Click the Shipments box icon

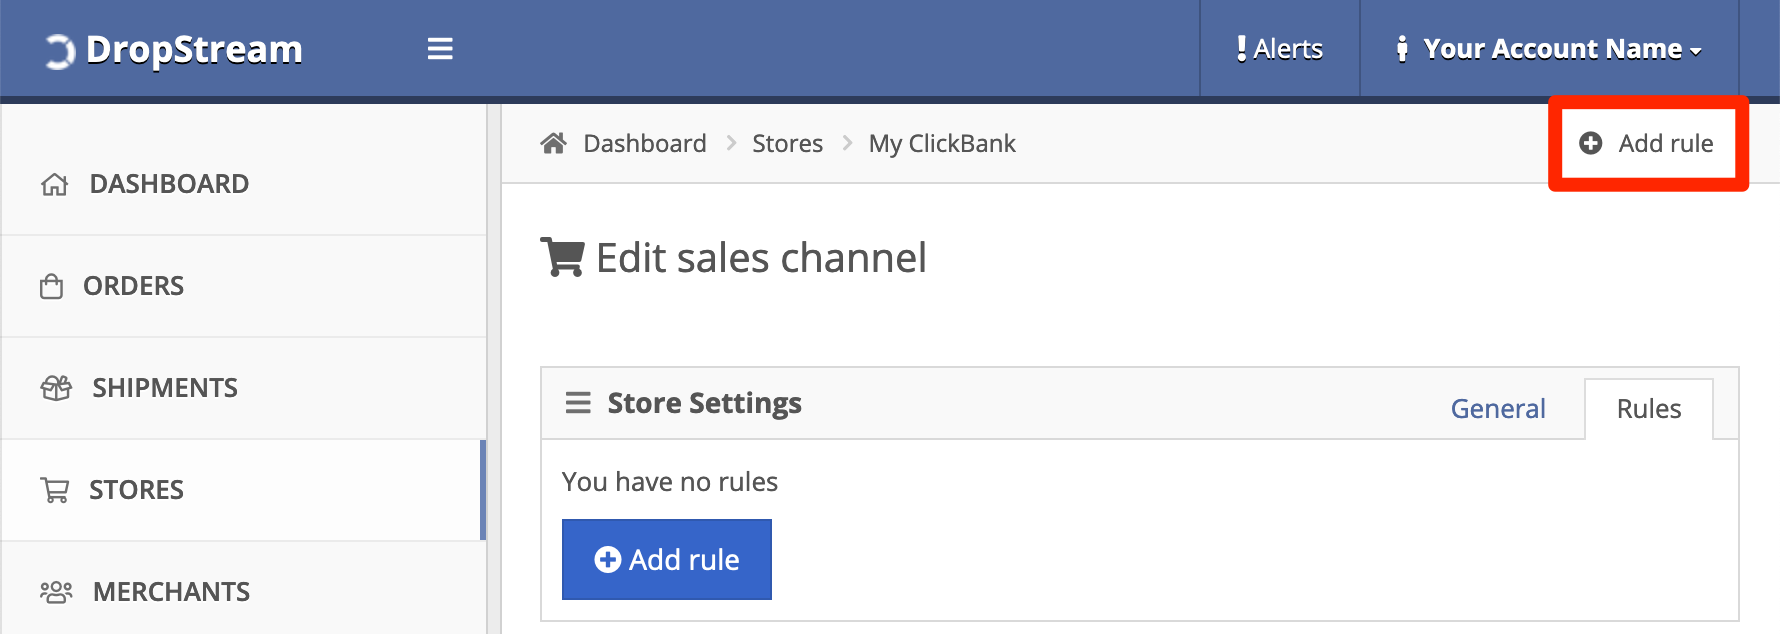coord(56,388)
